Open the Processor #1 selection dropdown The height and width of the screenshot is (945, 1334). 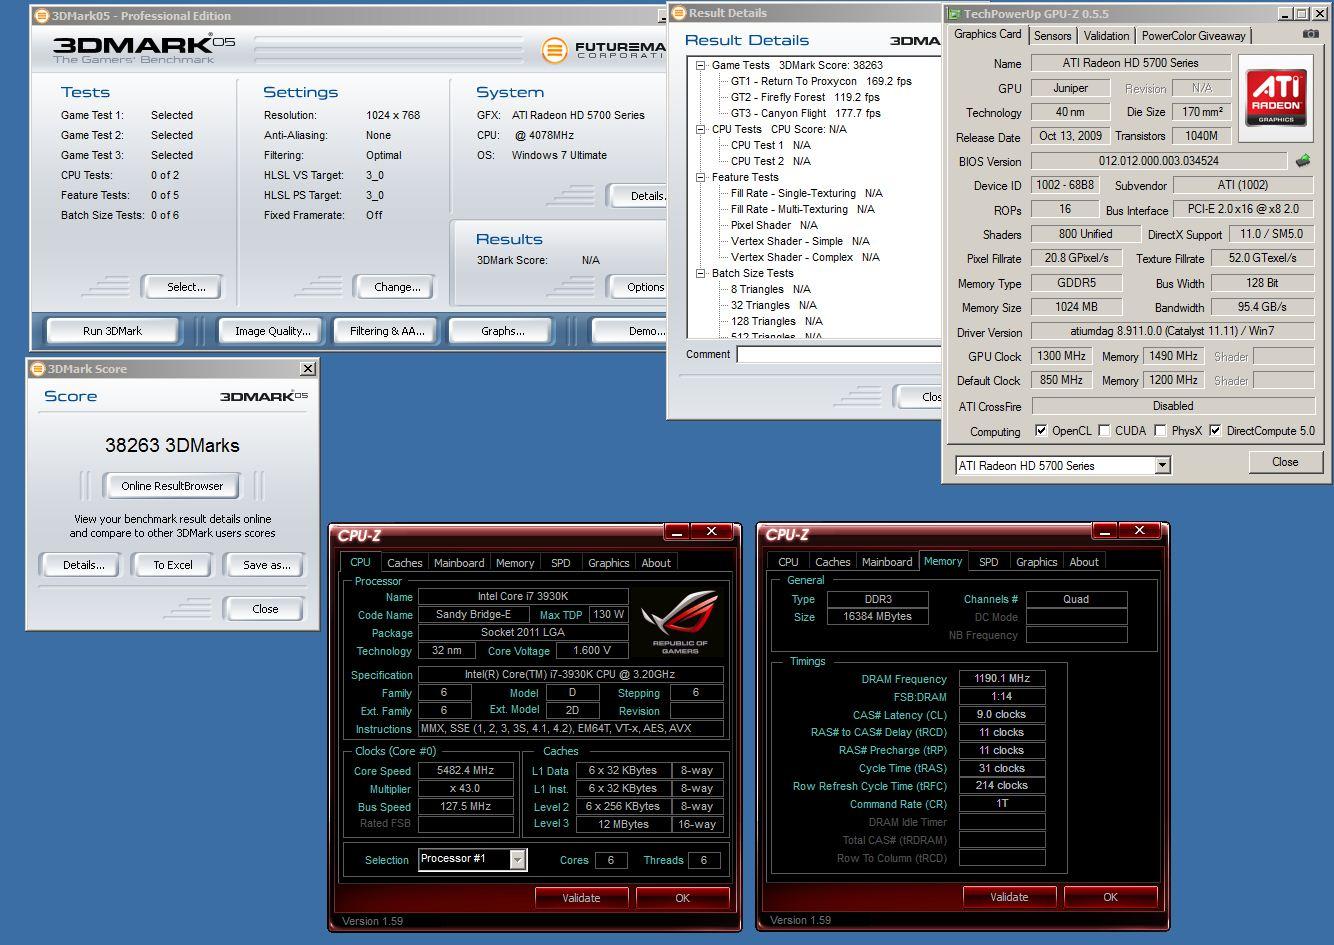(517, 859)
